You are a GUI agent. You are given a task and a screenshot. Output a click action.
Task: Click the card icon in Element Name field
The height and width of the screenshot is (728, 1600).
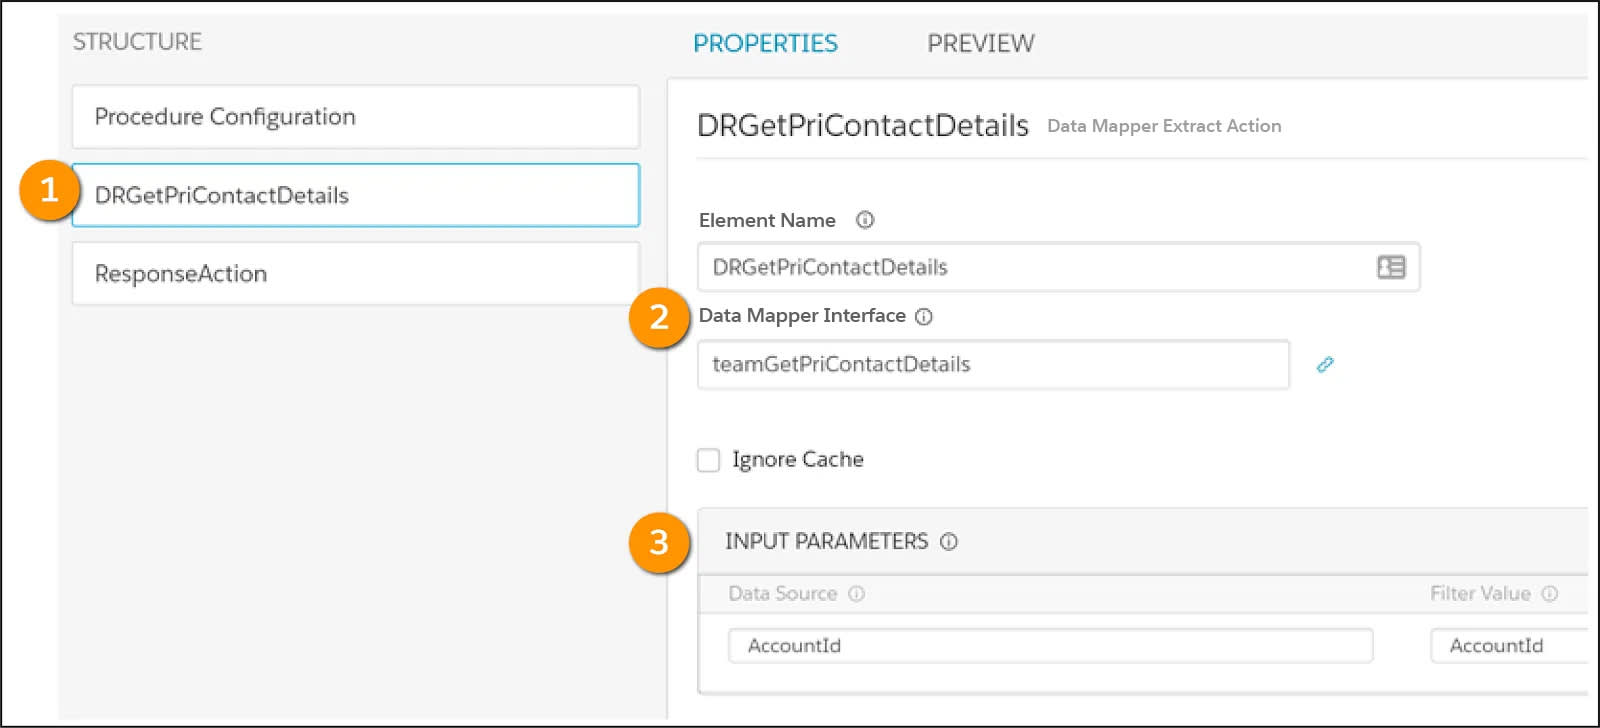coord(1391,267)
